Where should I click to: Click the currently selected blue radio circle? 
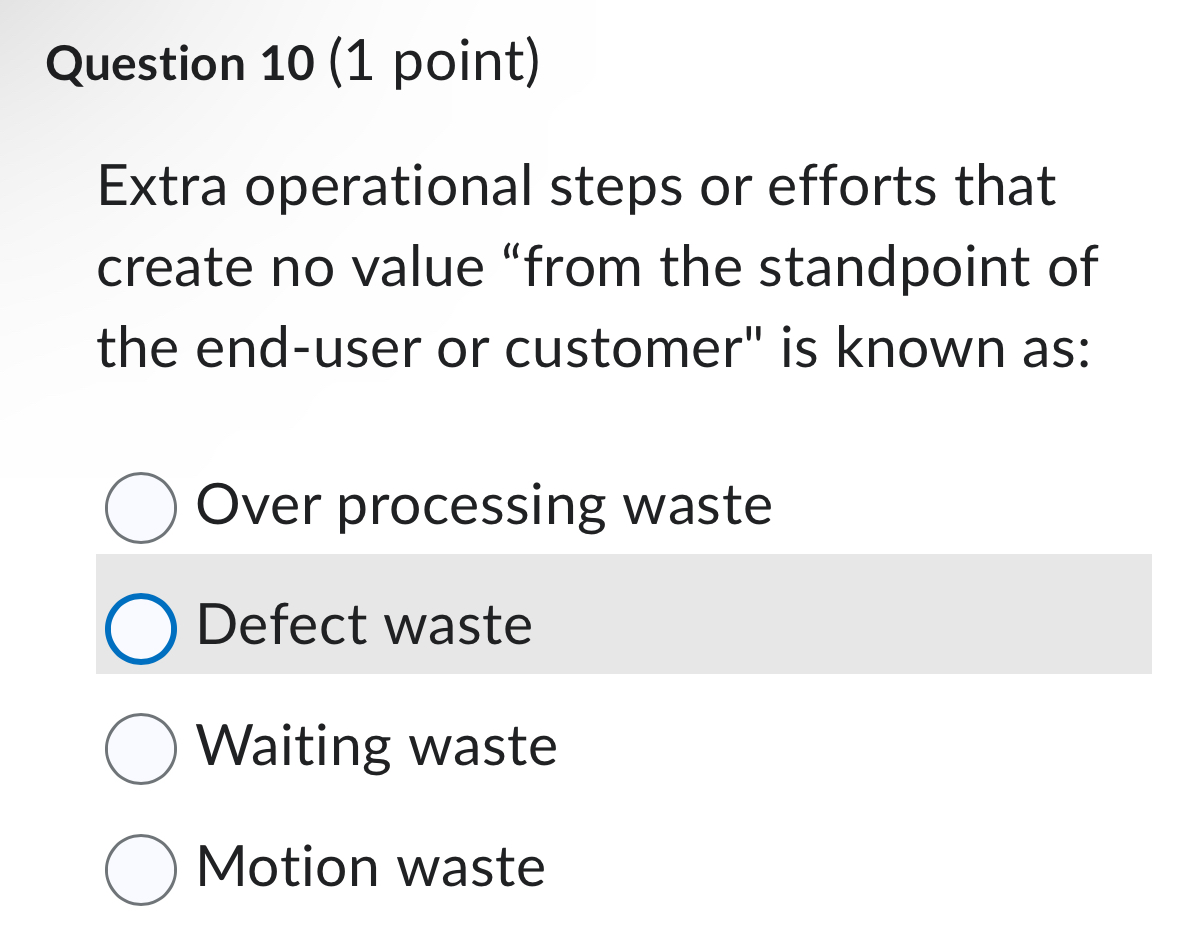tap(140, 625)
